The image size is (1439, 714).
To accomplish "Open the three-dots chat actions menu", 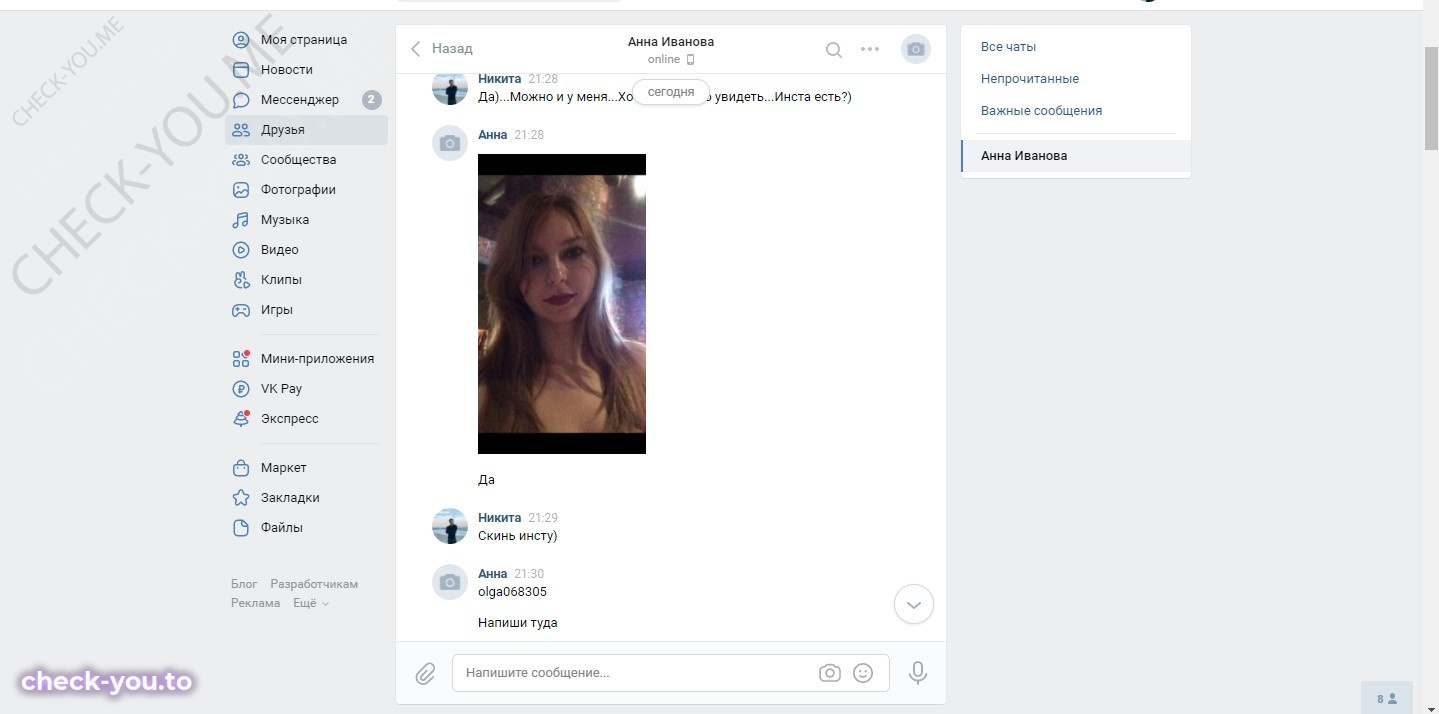I will (870, 49).
